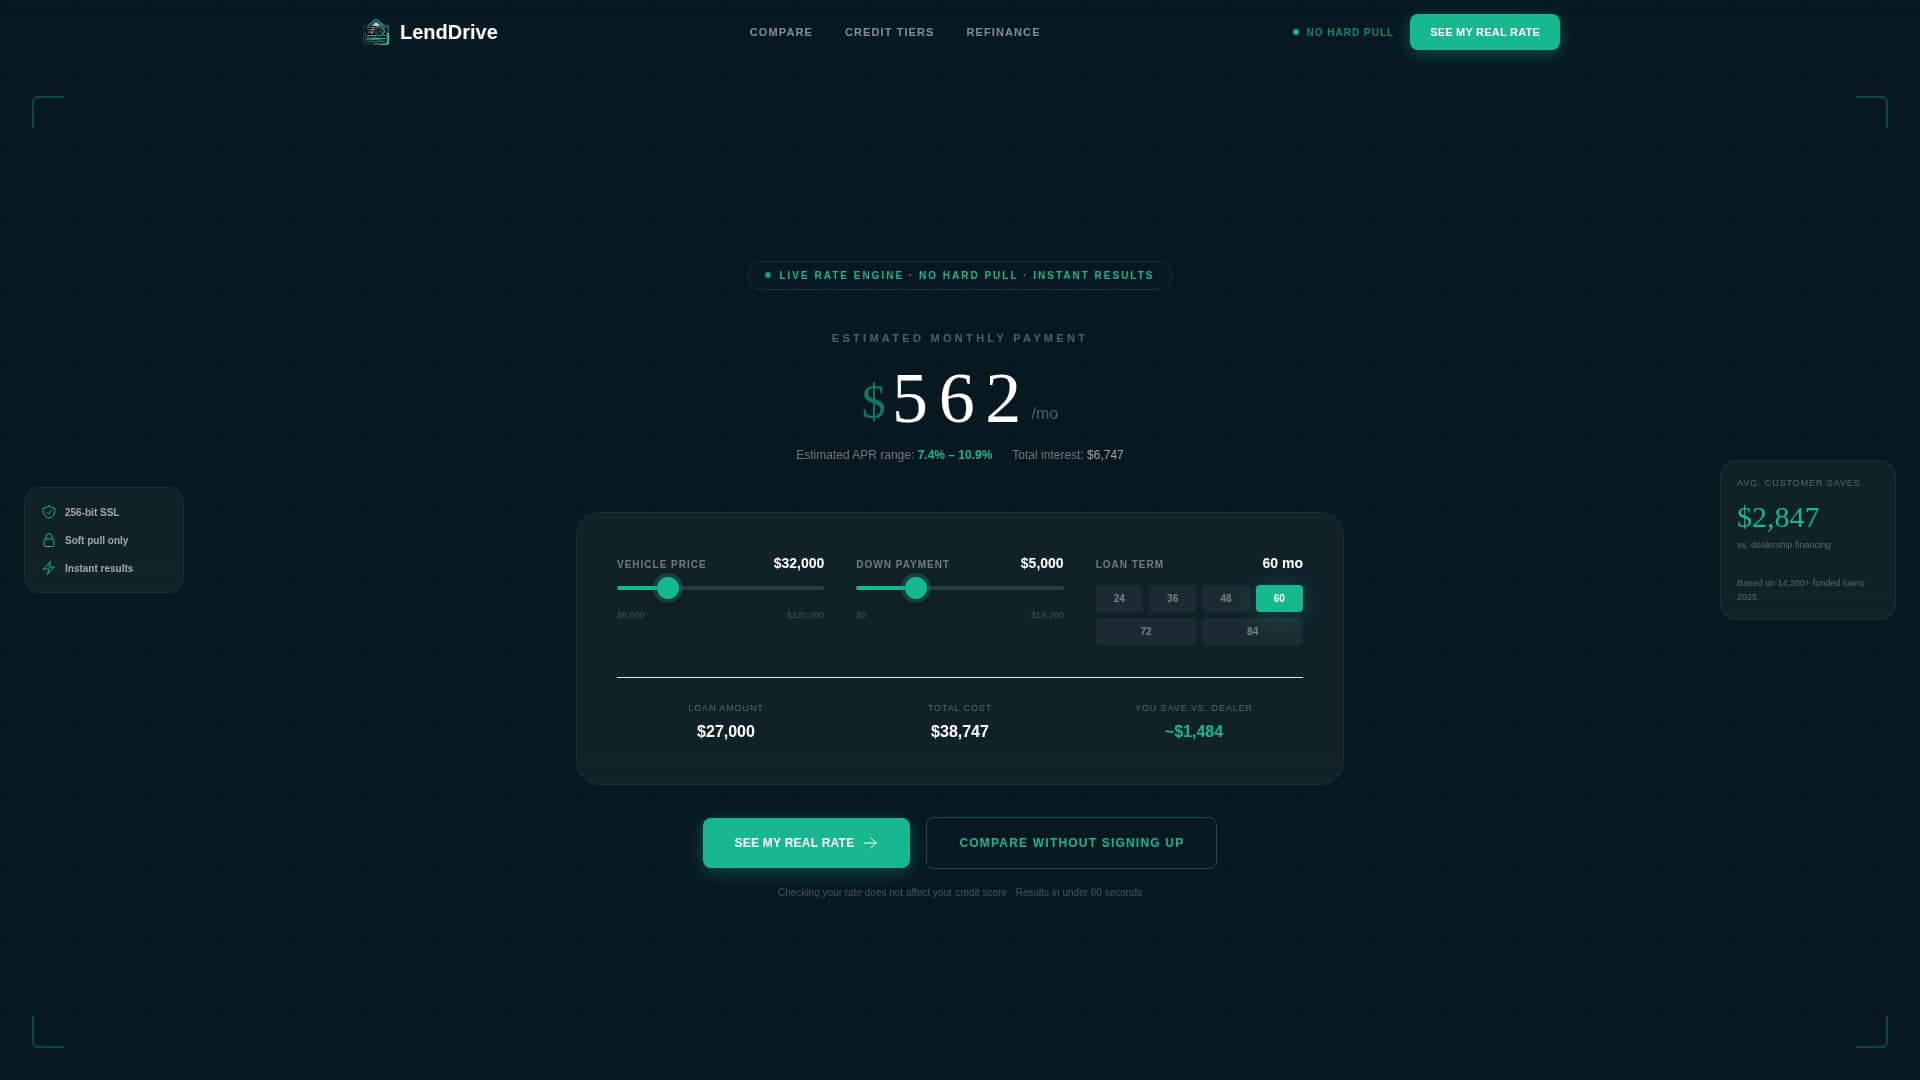Select the 24 month loan term

pos(1119,598)
